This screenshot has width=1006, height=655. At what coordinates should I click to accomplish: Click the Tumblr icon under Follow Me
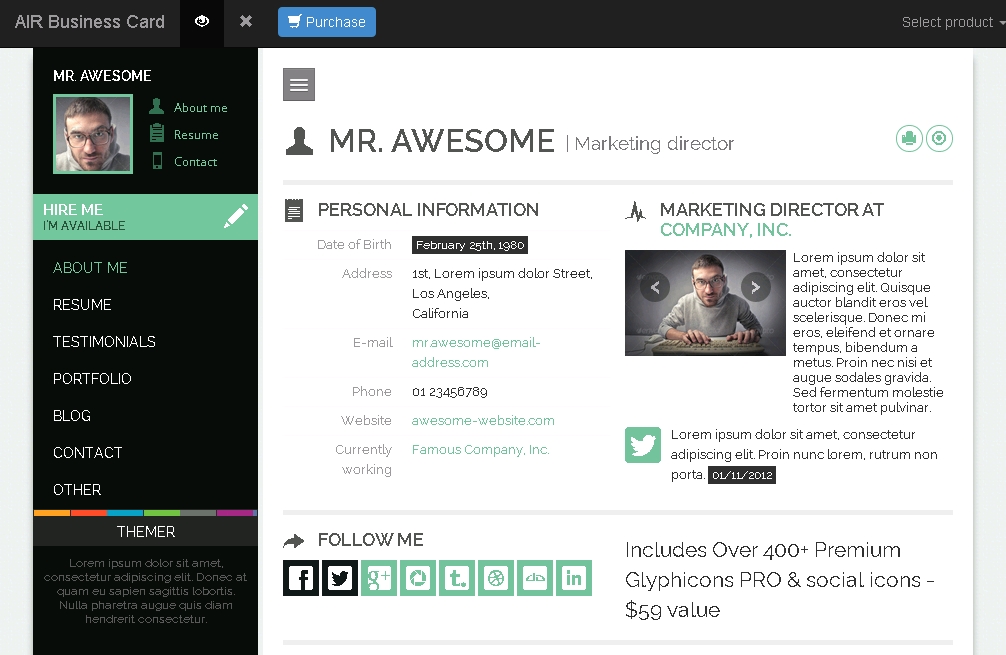click(457, 578)
